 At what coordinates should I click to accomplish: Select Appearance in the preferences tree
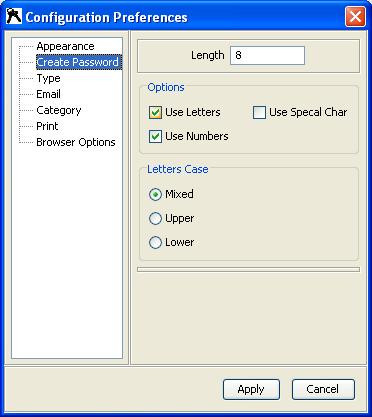click(65, 46)
